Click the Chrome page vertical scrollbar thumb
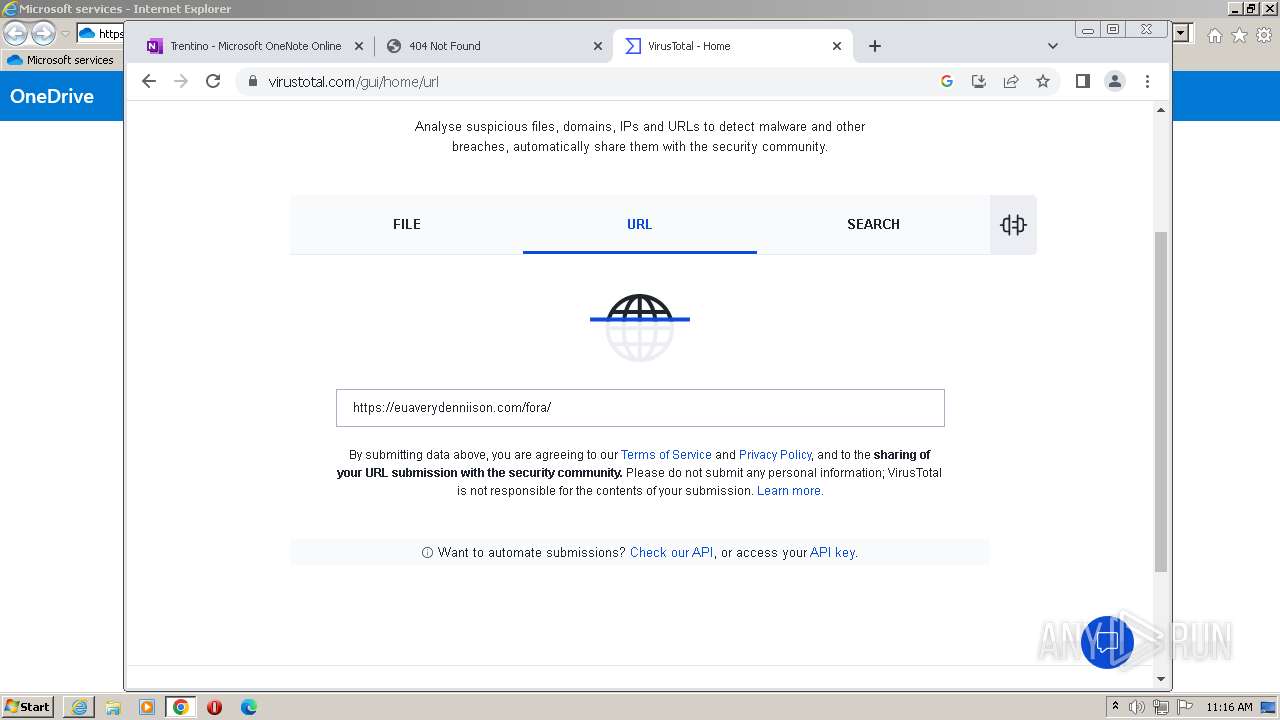The height and width of the screenshot is (720, 1280). (x=1161, y=401)
